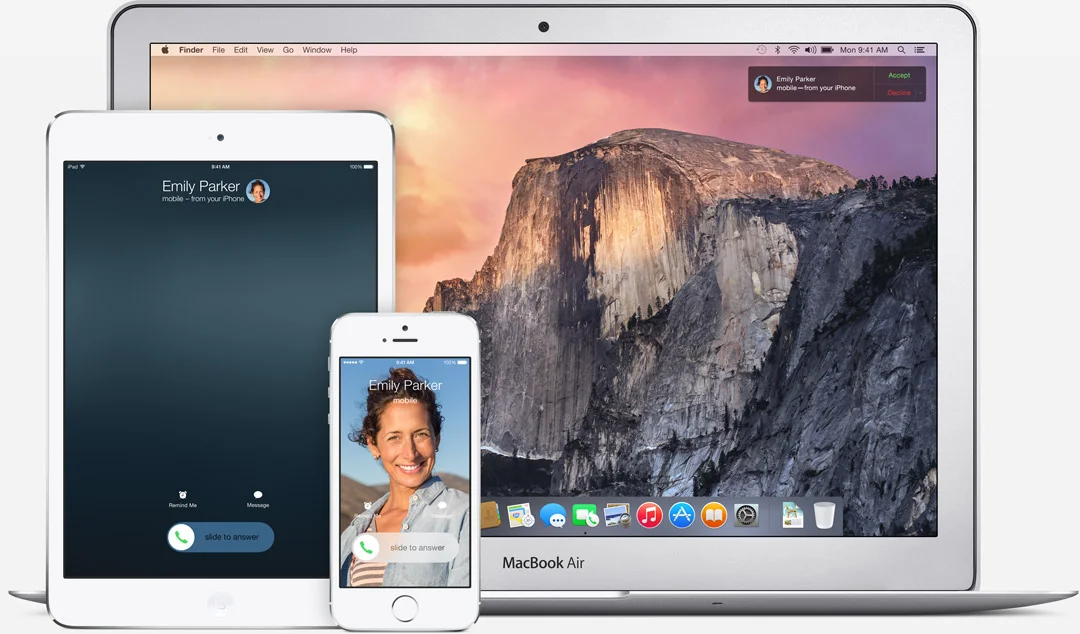Click 'mobile—from your iPhone' notification text
Viewport: 1080px width, 634px height.
coord(816,88)
